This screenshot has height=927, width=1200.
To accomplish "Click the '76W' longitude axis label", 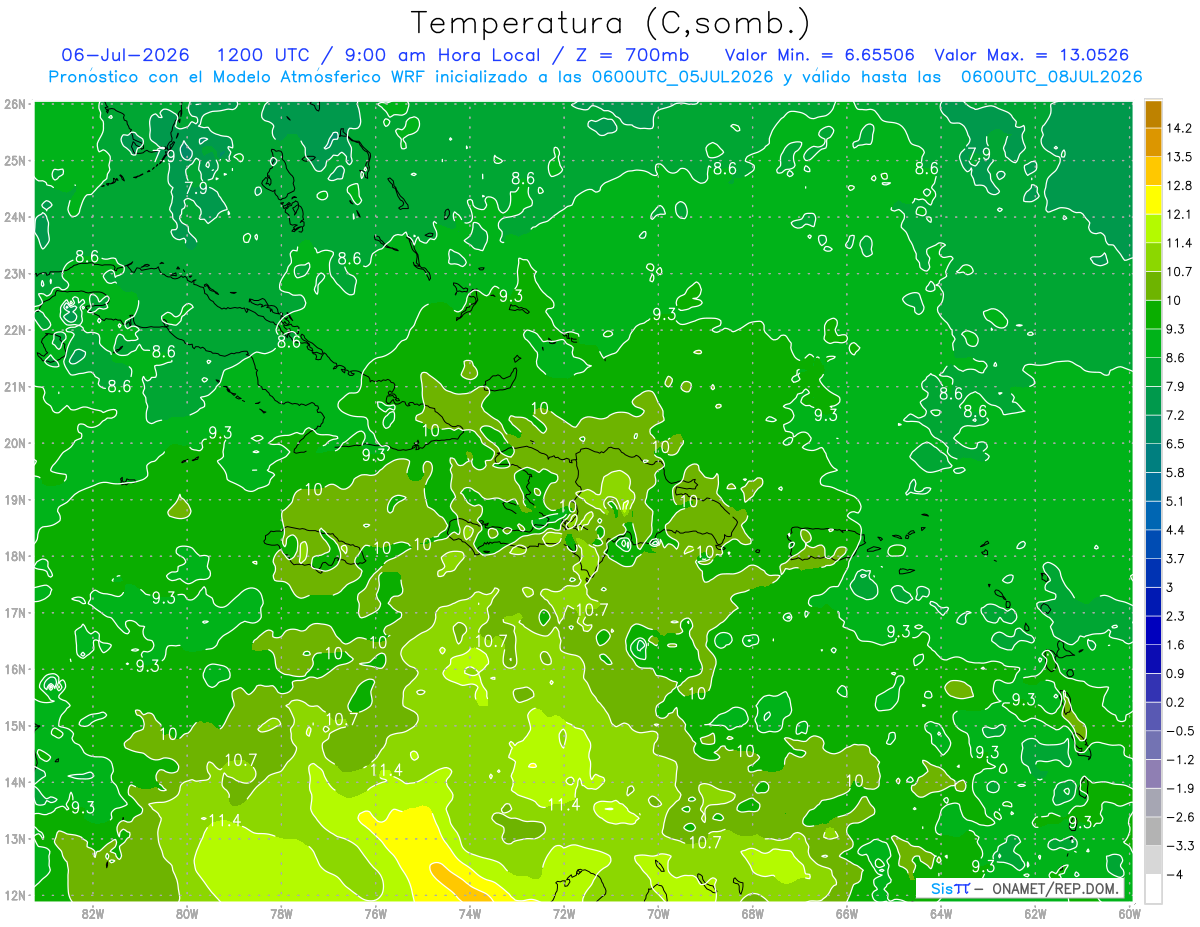I will [x=375, y=913].
